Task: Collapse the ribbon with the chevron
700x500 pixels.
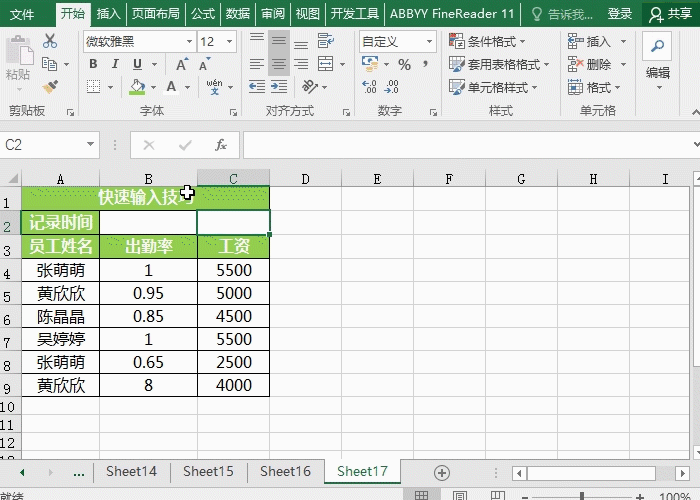Action: point(695,111)
